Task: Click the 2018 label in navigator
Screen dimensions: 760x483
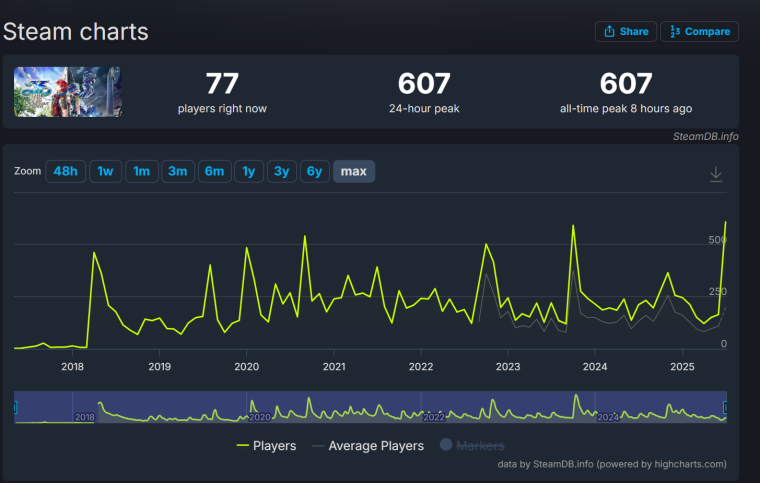Action: point(84,417)
